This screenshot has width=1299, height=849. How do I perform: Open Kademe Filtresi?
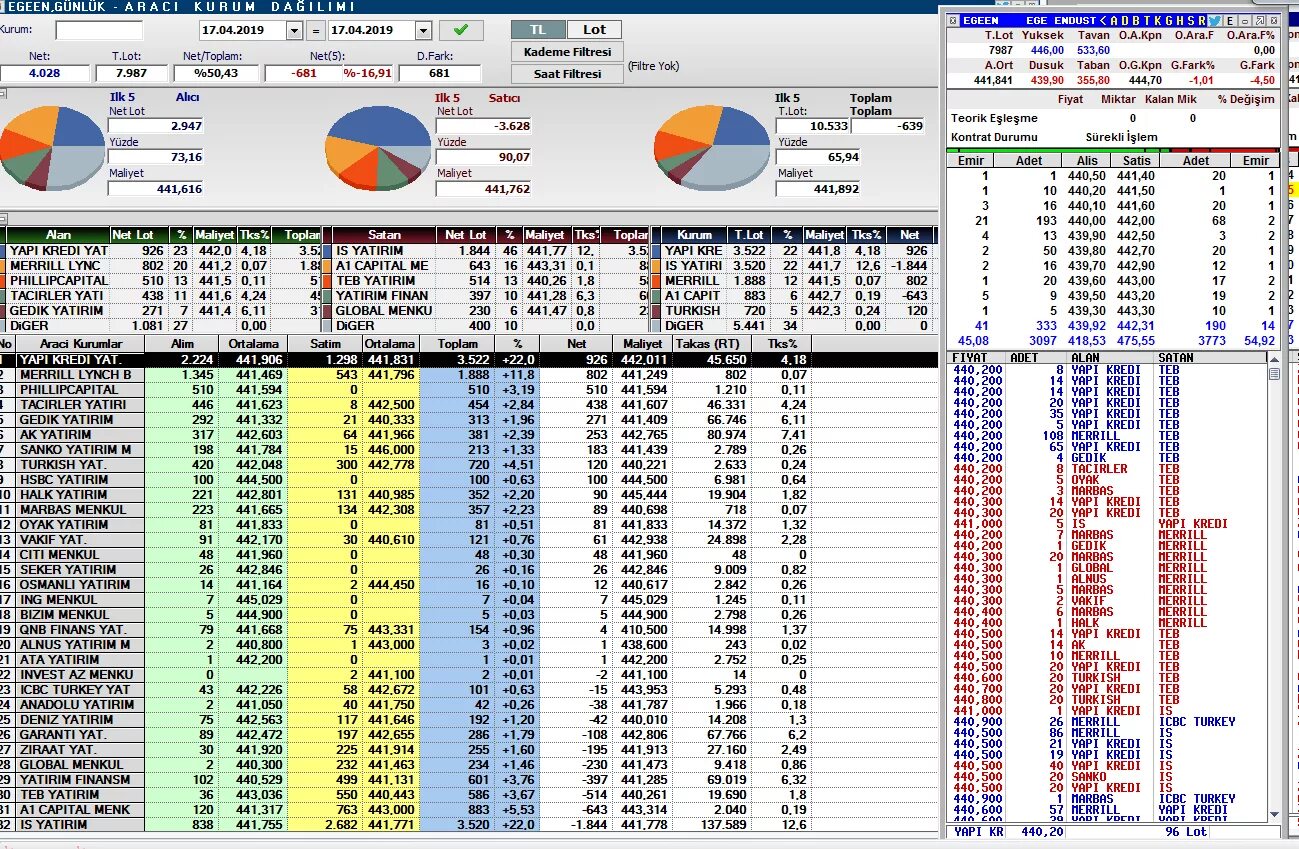(x=567, y=52)
